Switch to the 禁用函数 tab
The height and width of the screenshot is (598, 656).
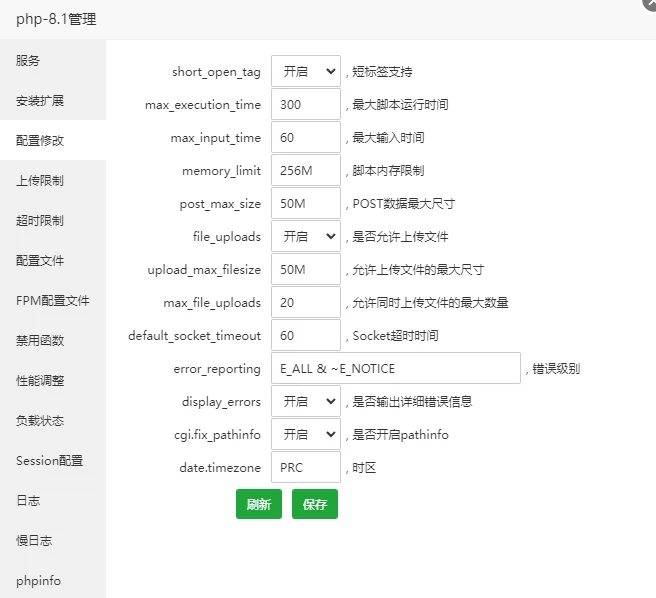coord(53,340)
